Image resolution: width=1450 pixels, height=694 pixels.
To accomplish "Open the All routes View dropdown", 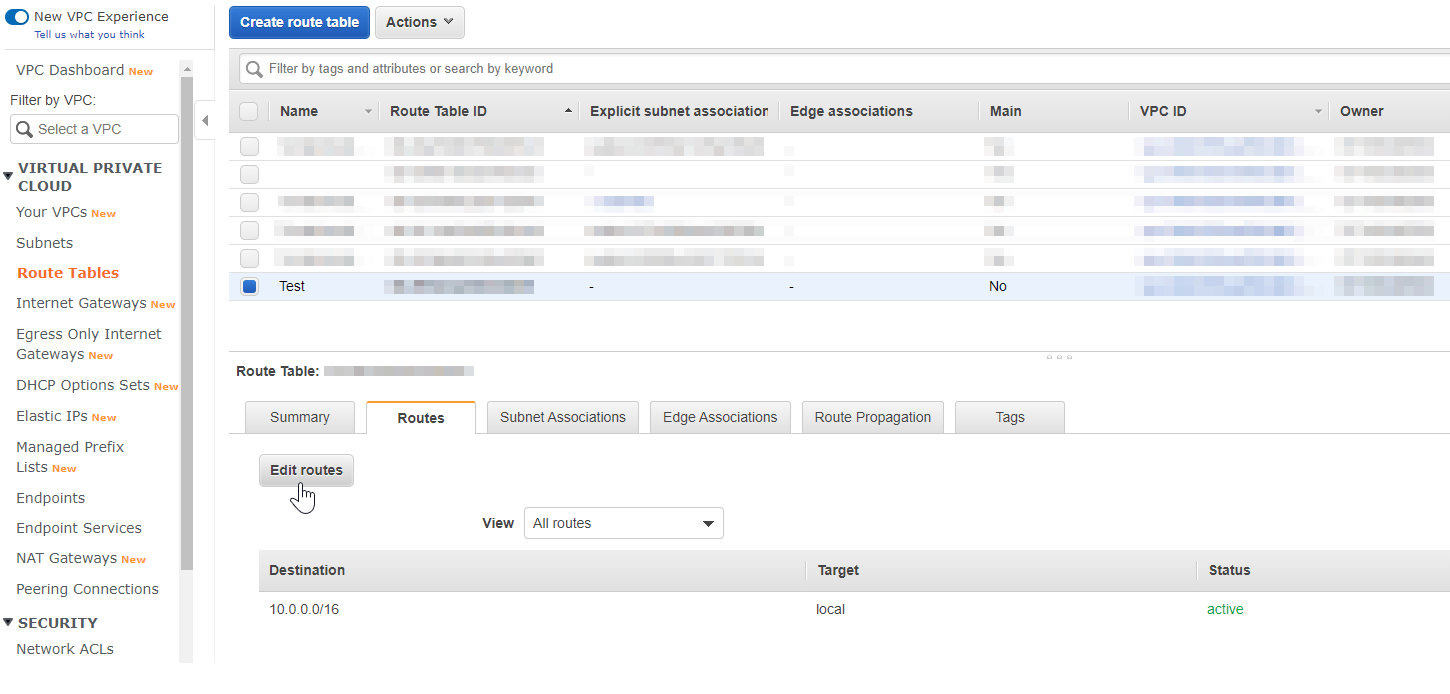I will [624, 523].
